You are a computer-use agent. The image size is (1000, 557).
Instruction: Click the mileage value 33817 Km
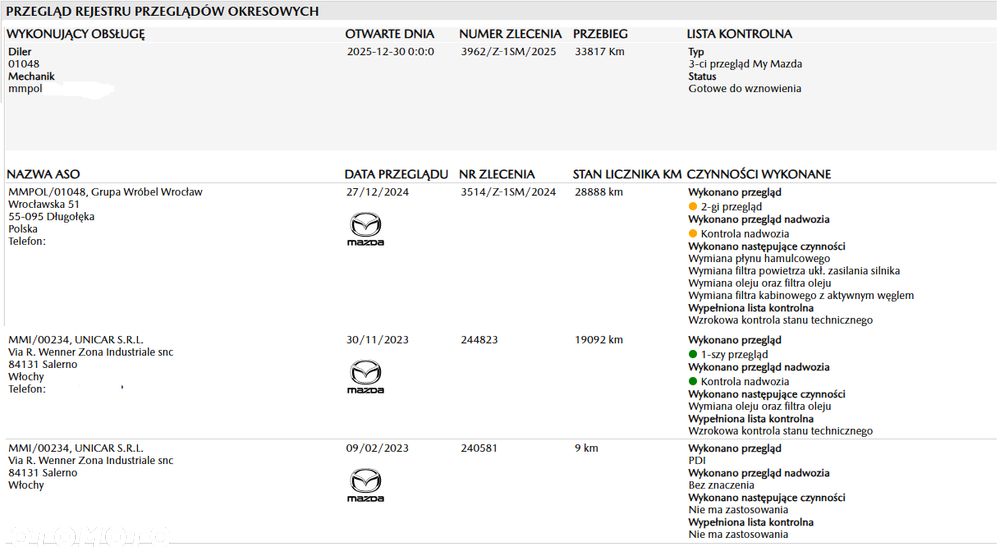(x=599, y=52)
